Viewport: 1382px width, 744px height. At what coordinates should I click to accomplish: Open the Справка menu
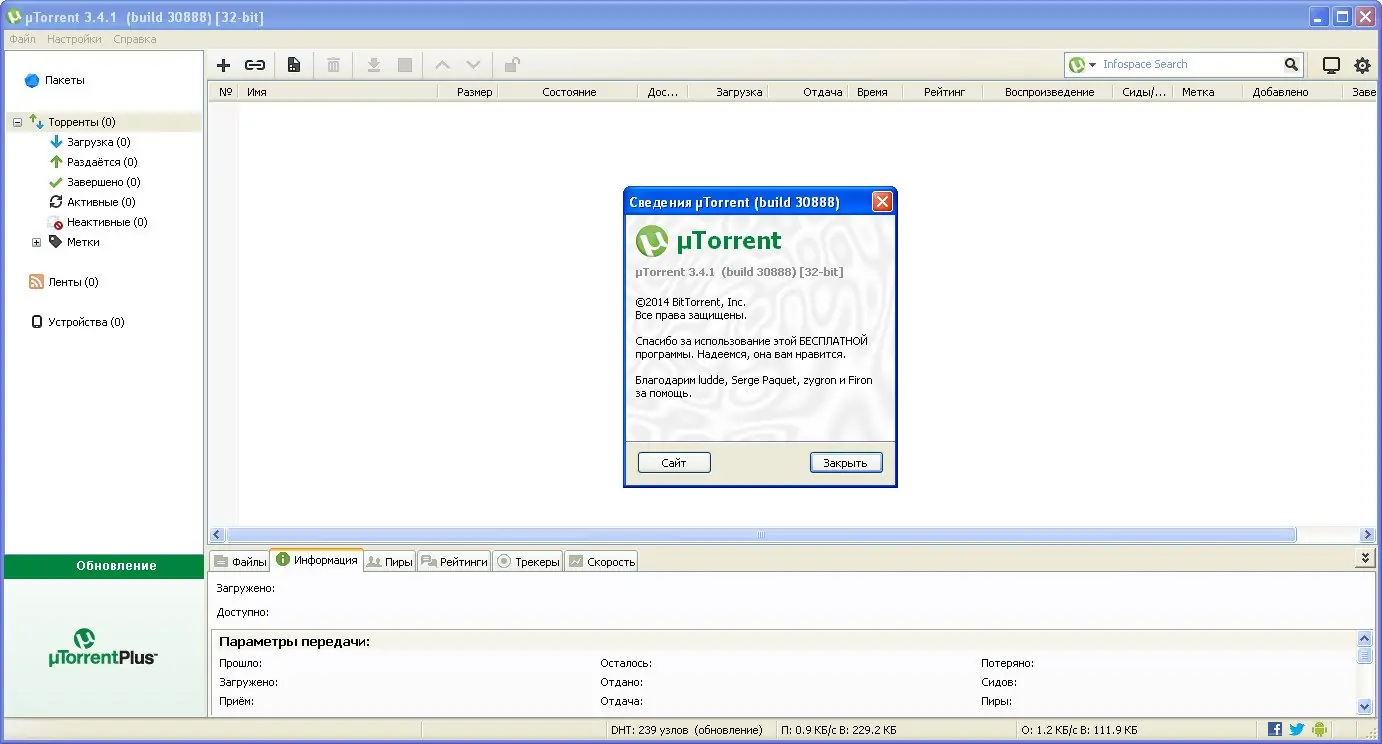(135, 40)
